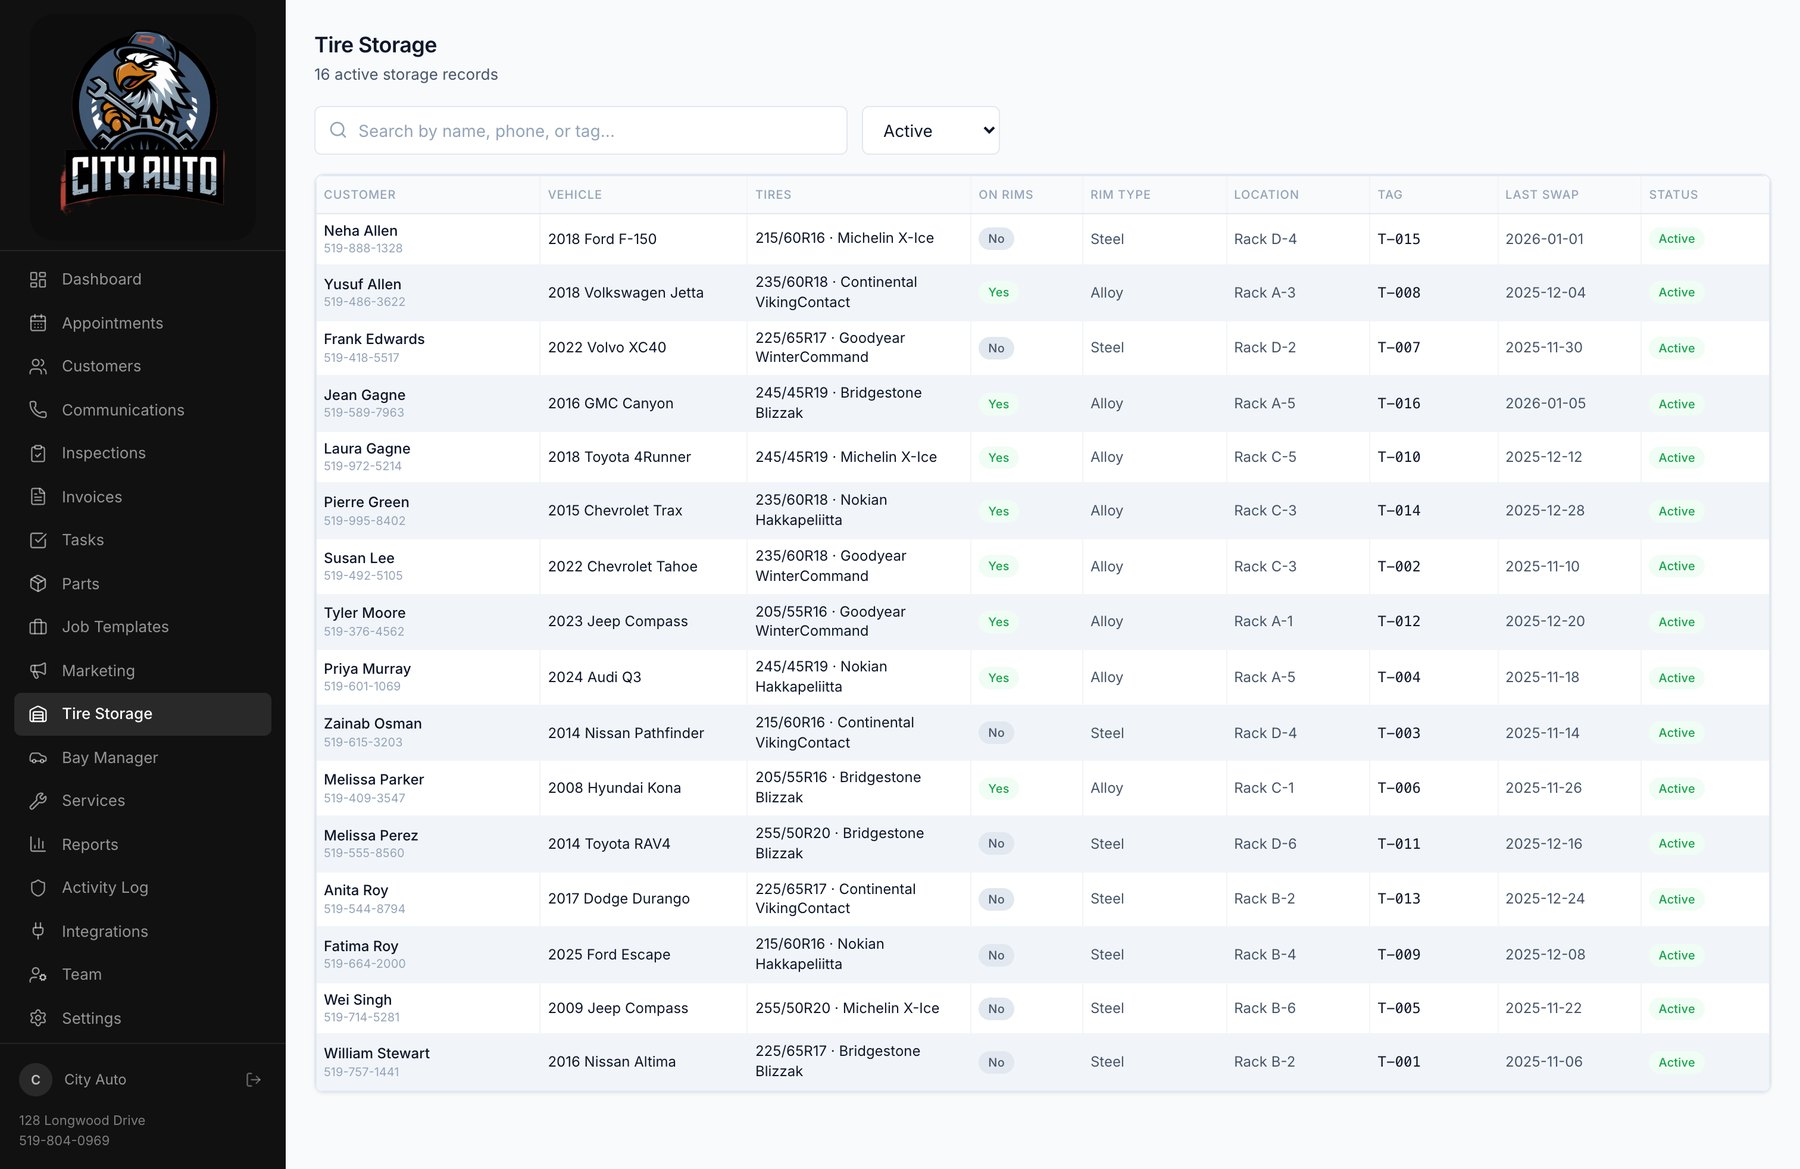Click the Integrations plug icon

click(38, 931)
